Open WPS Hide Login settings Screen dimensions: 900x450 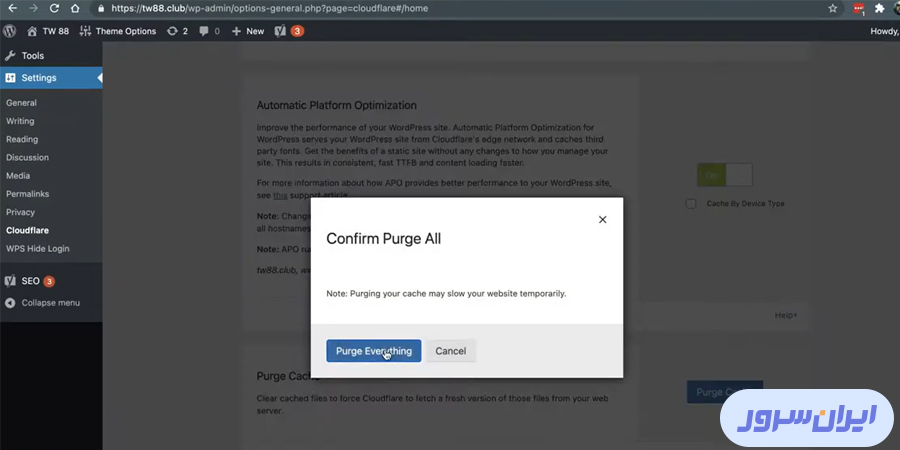(37, 249)
